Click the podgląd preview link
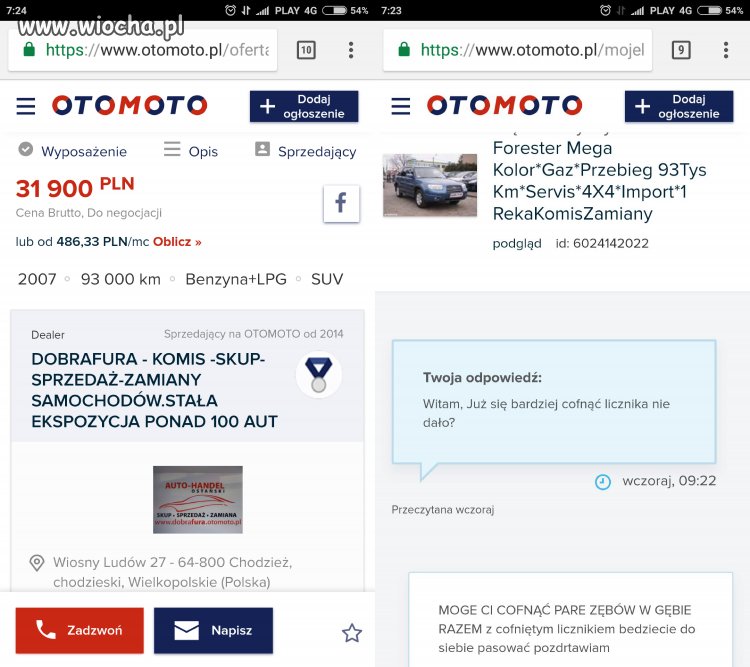 click(517, 243)
